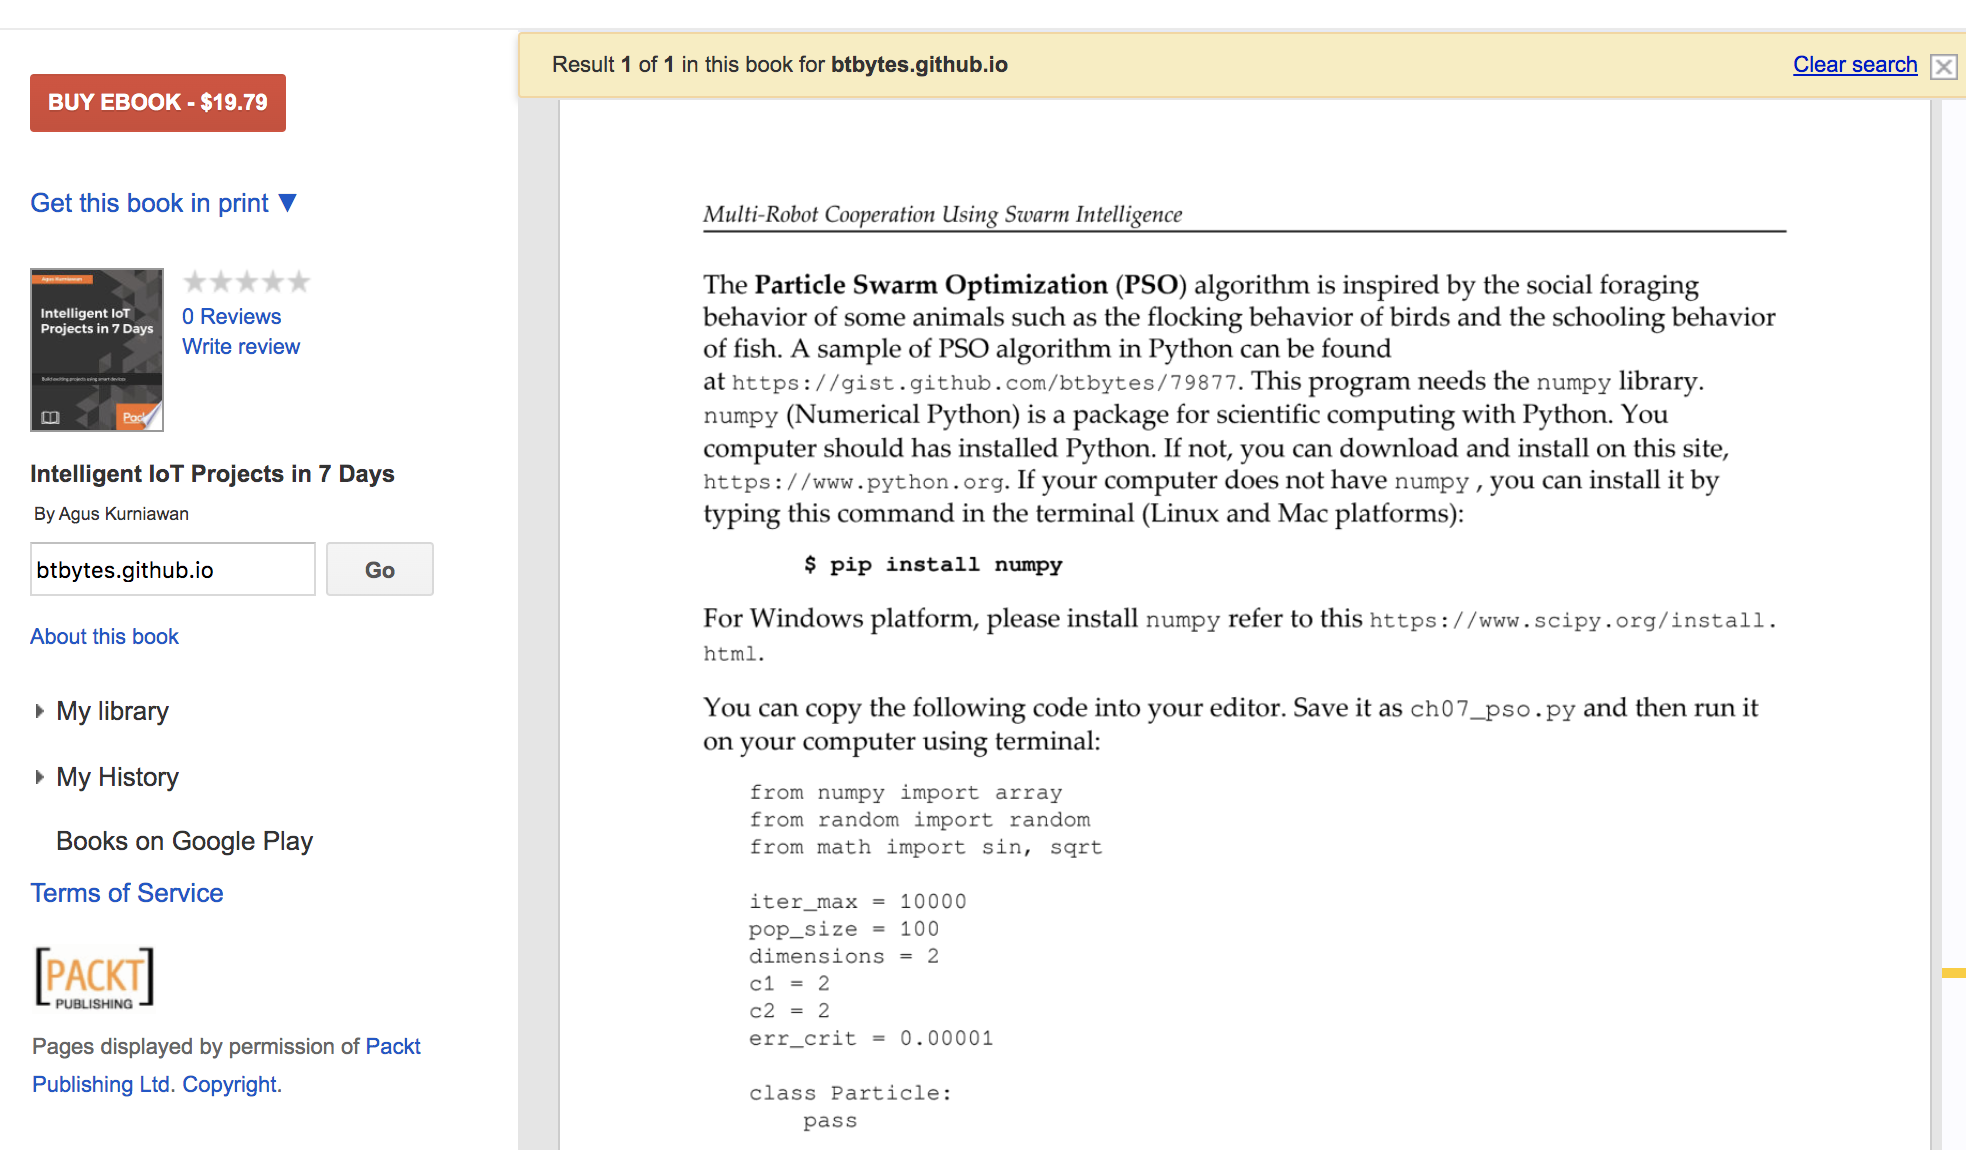Open the Terms of Service link
This screenshot has height=1150, width=1966.
coord(127,893)
